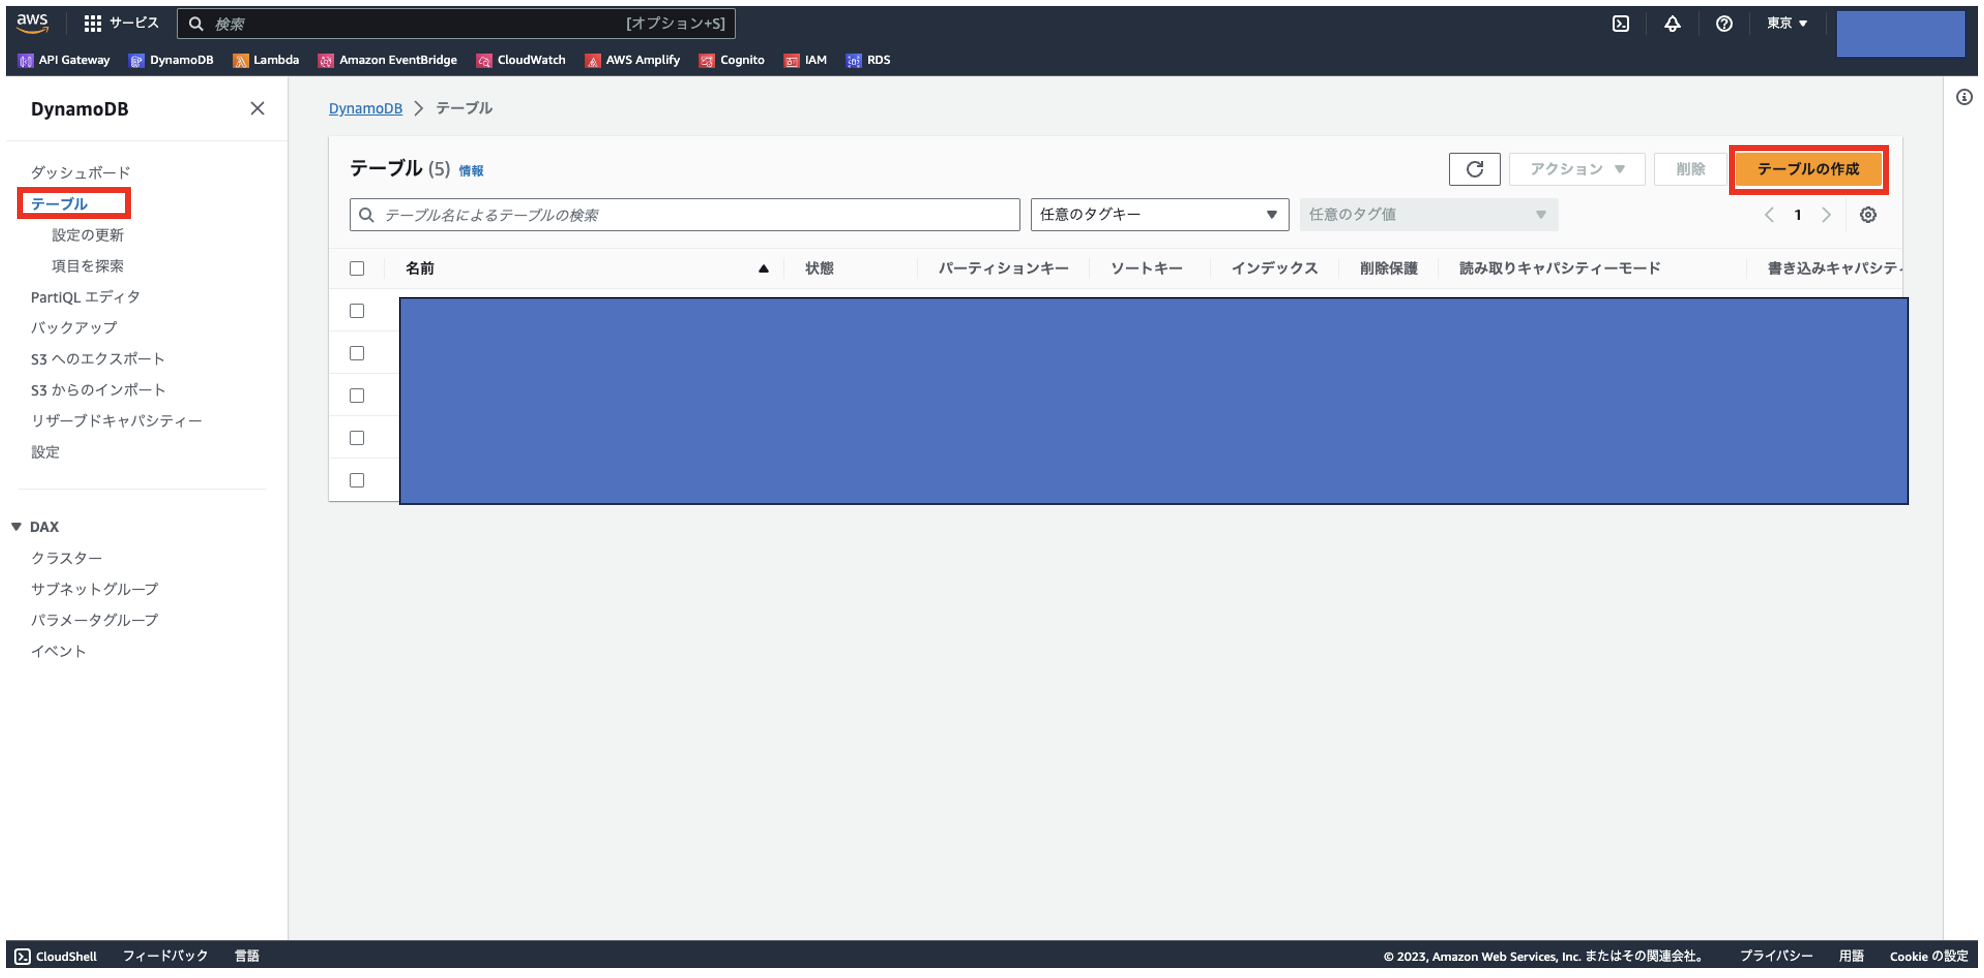
Task: Open the services grid menu icon
Action: coord(93,23)
